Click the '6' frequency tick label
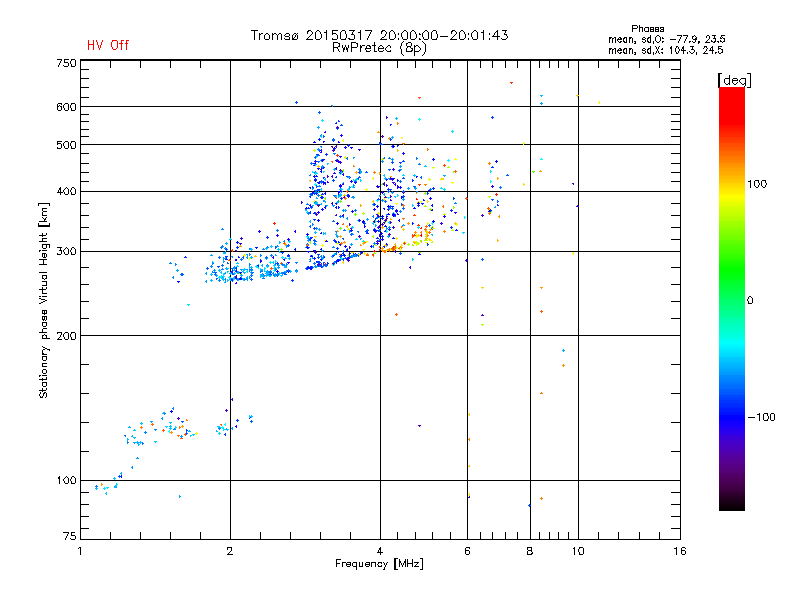The width and height of the screenshot is (800, 600). point(467,551)
